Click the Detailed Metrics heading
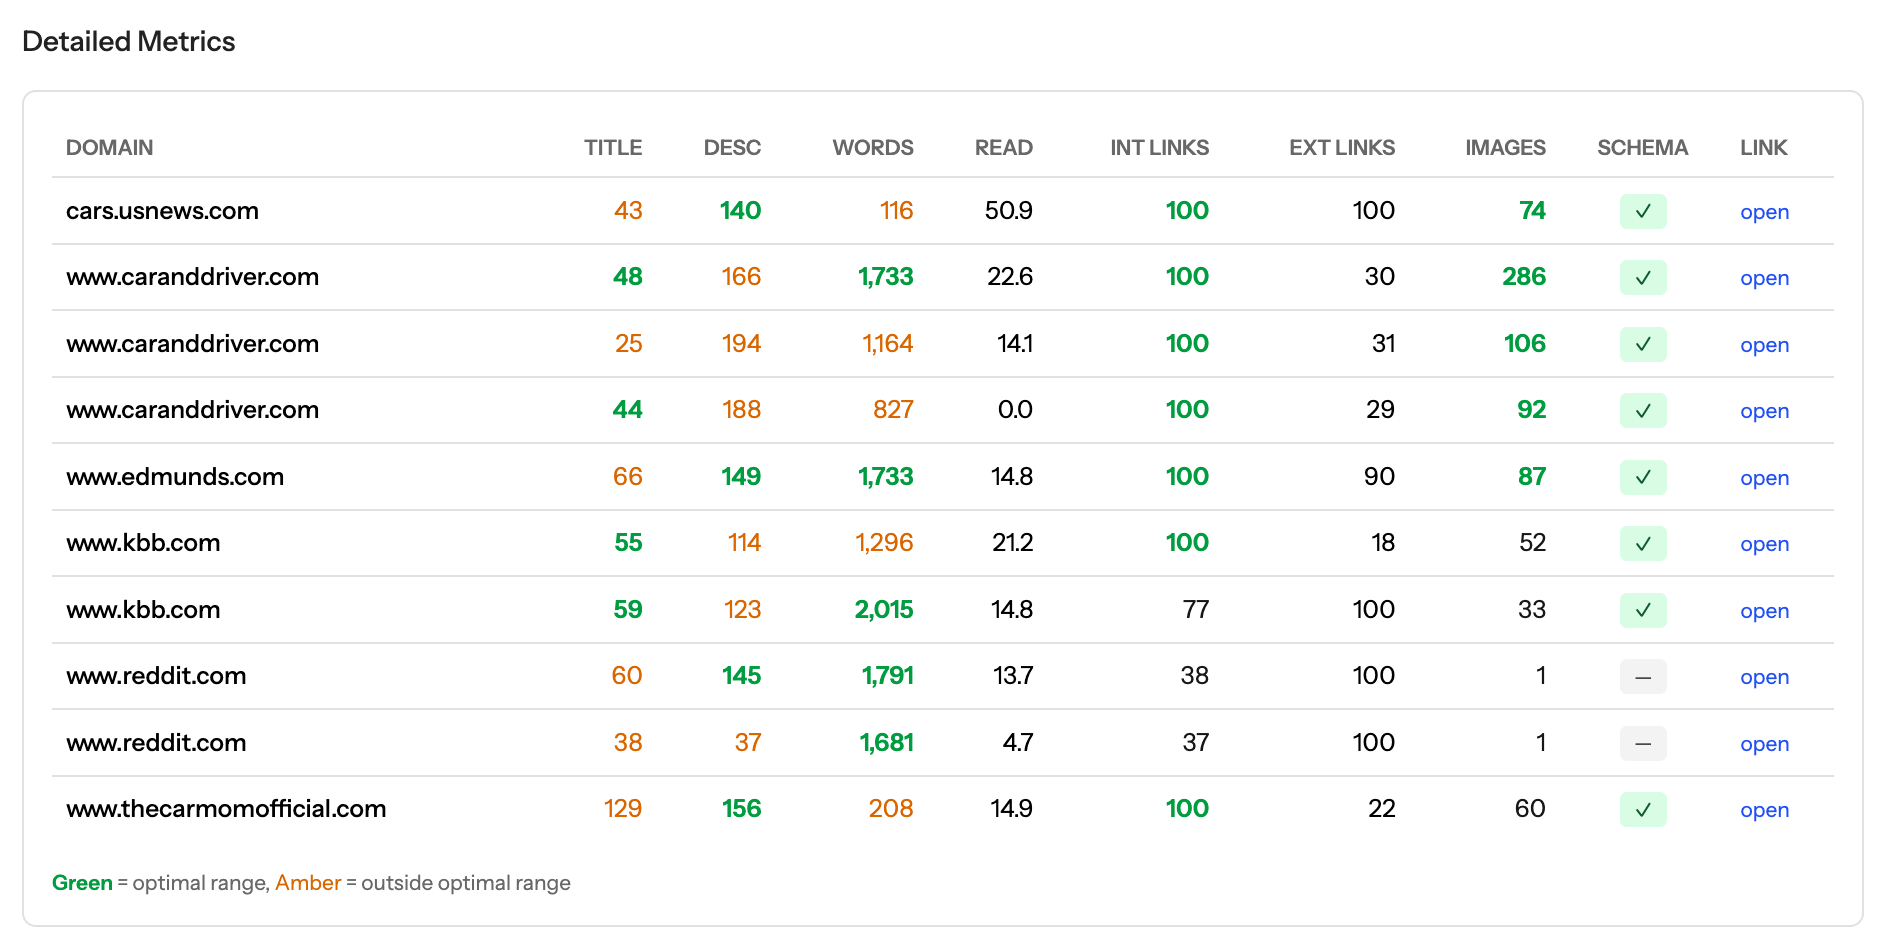 click(129, 42)
